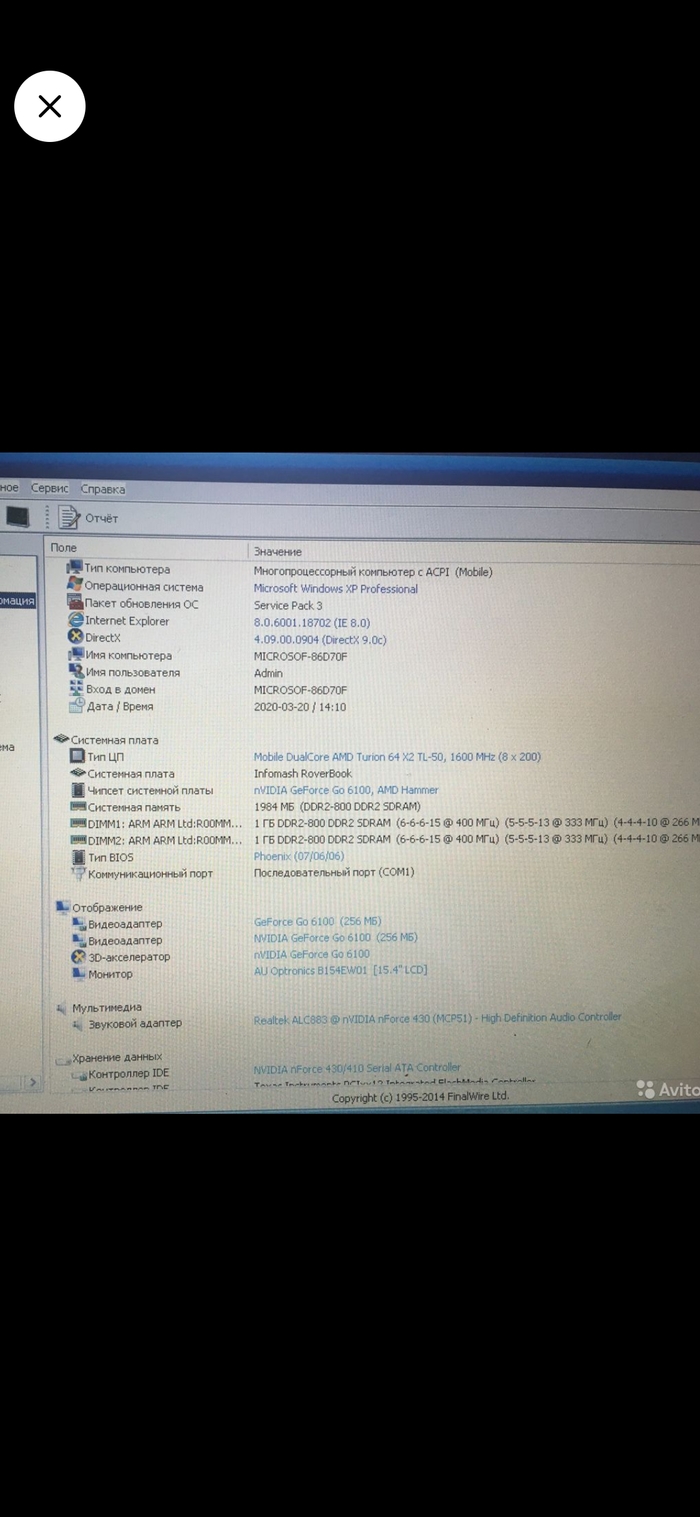Click the Отчёт report toolbar button
700x1517 pixels.
[x=88, y=518]
